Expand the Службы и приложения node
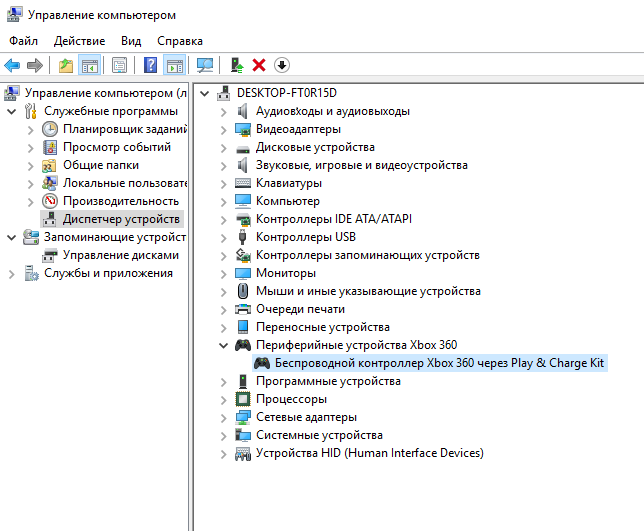This screenshot has width=644, height=531. (x=12, y=274)
